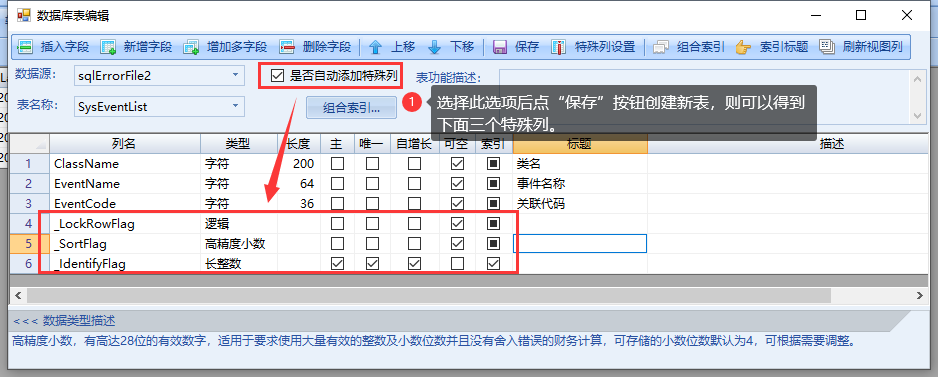Uncheck 可空 box for EventName row
This screenshot has height=377, width=938.
(x=458, y=184)
